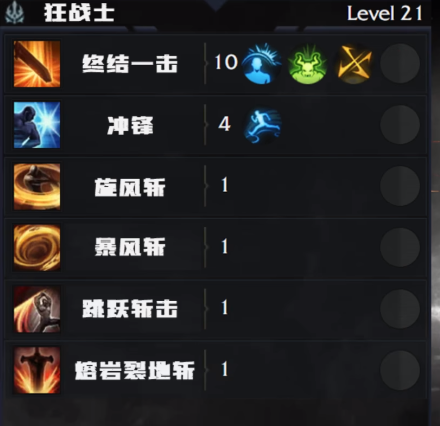
Task: Click the Level 21 label
Action: click(x=385, y=14)
